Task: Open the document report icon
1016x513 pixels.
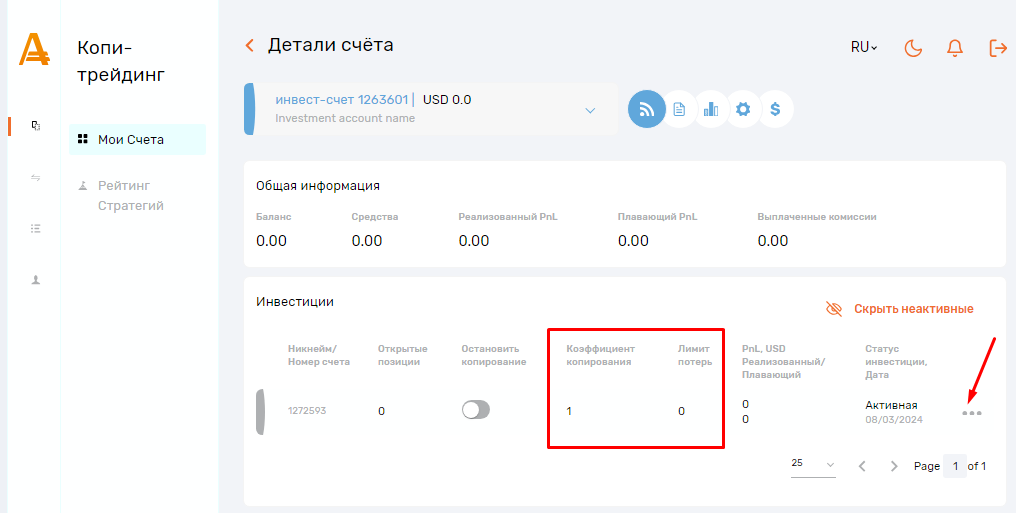Action: [679, 109]
